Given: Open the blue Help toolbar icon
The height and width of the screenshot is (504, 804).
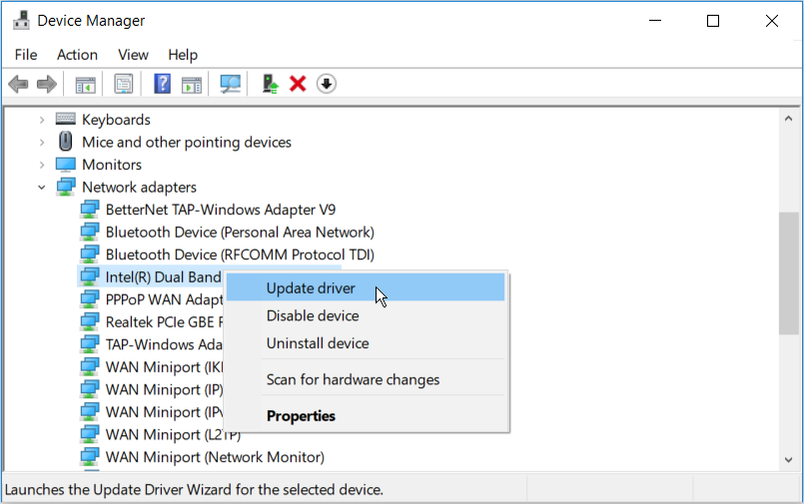Looking at the screenshot, I should (x=162, y=84).
